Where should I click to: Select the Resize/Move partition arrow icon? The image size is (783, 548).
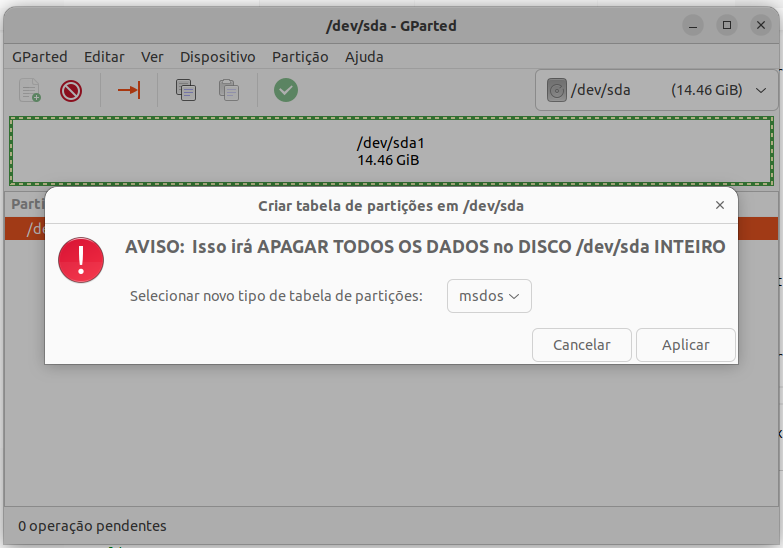(129, 91)
